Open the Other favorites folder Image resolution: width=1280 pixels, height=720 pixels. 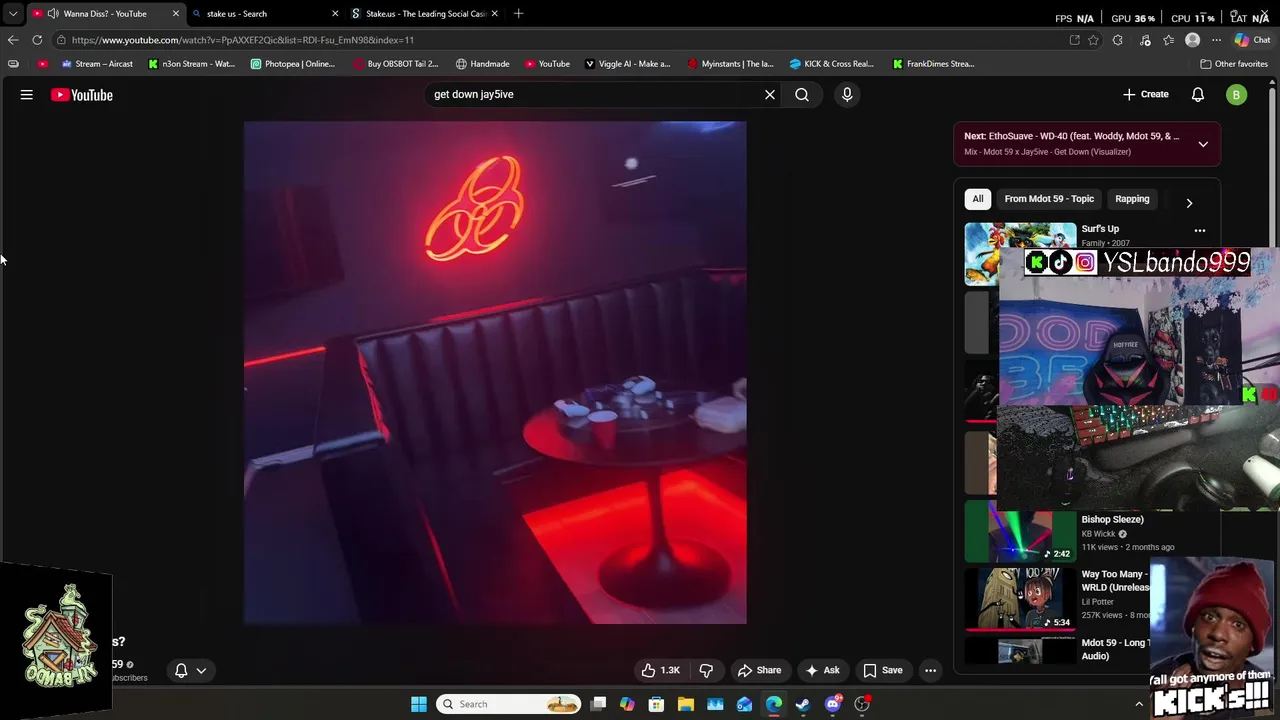1234,64
